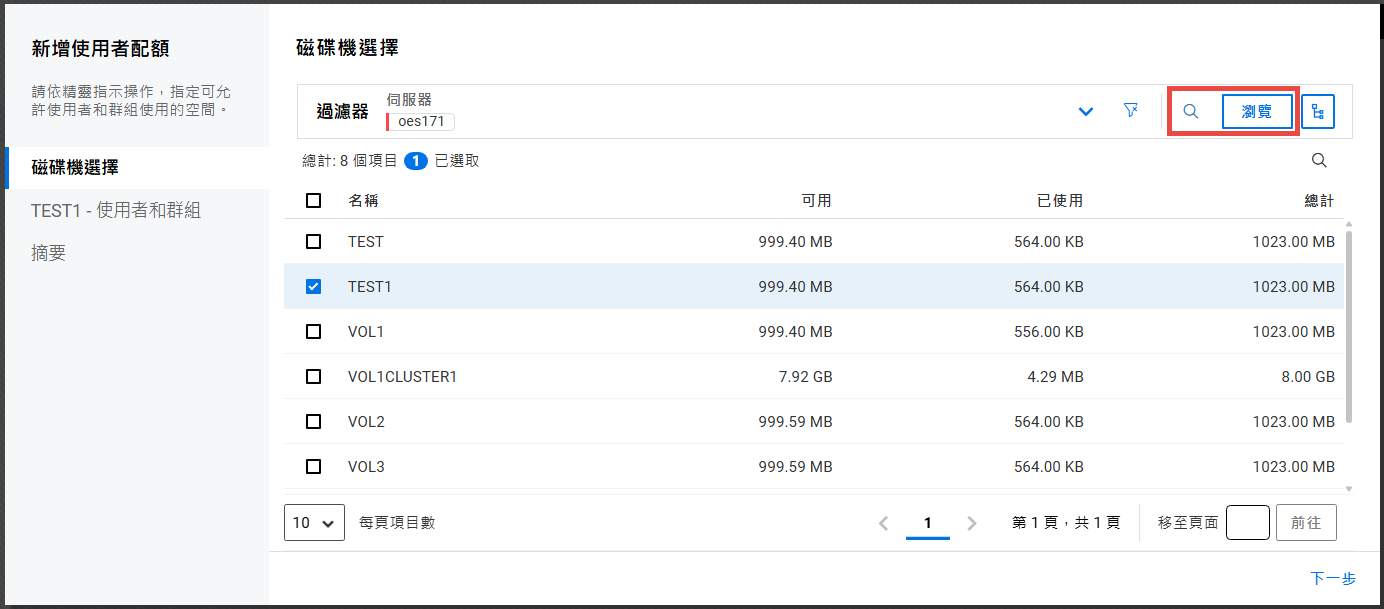Go to next page arrow
Viewport: 1384px width, 609px height.
coord(972,523)
